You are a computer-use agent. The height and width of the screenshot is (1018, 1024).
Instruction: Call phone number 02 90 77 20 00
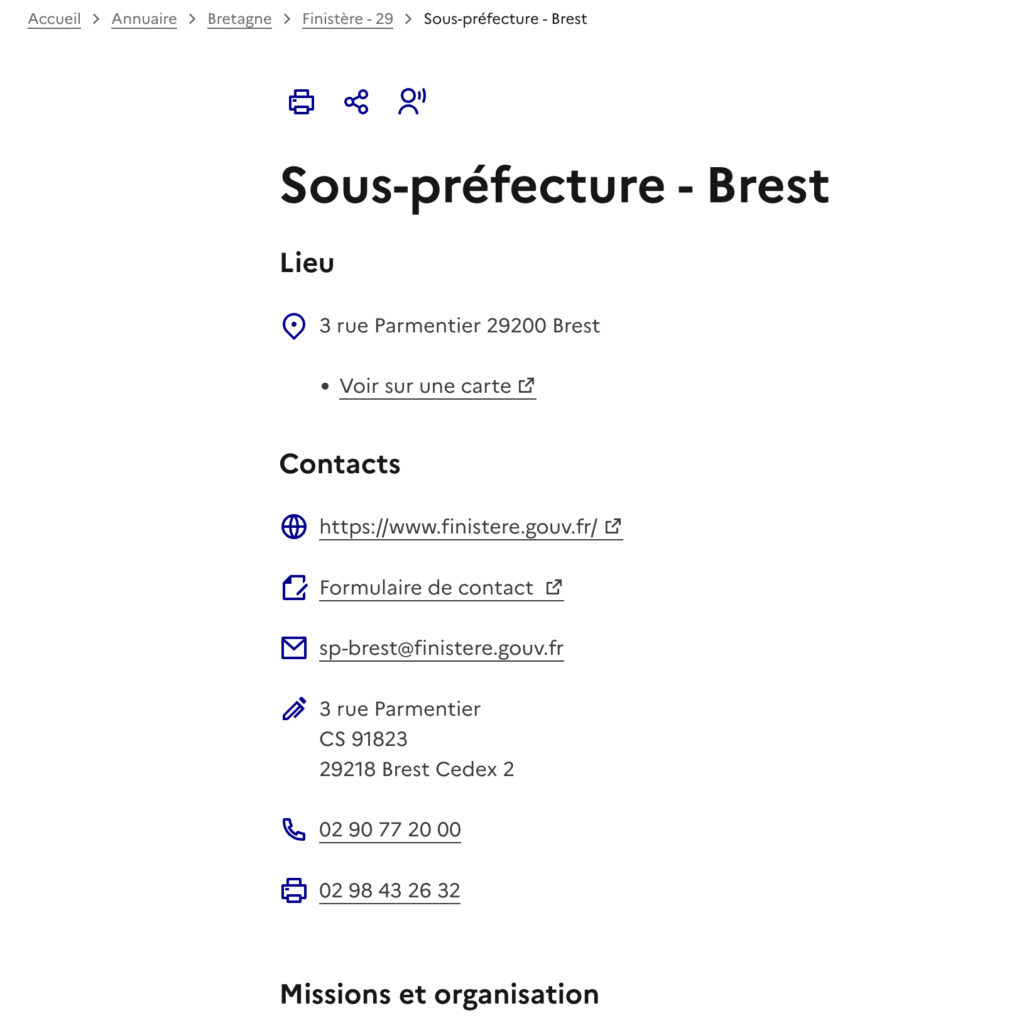coord(390,830)
